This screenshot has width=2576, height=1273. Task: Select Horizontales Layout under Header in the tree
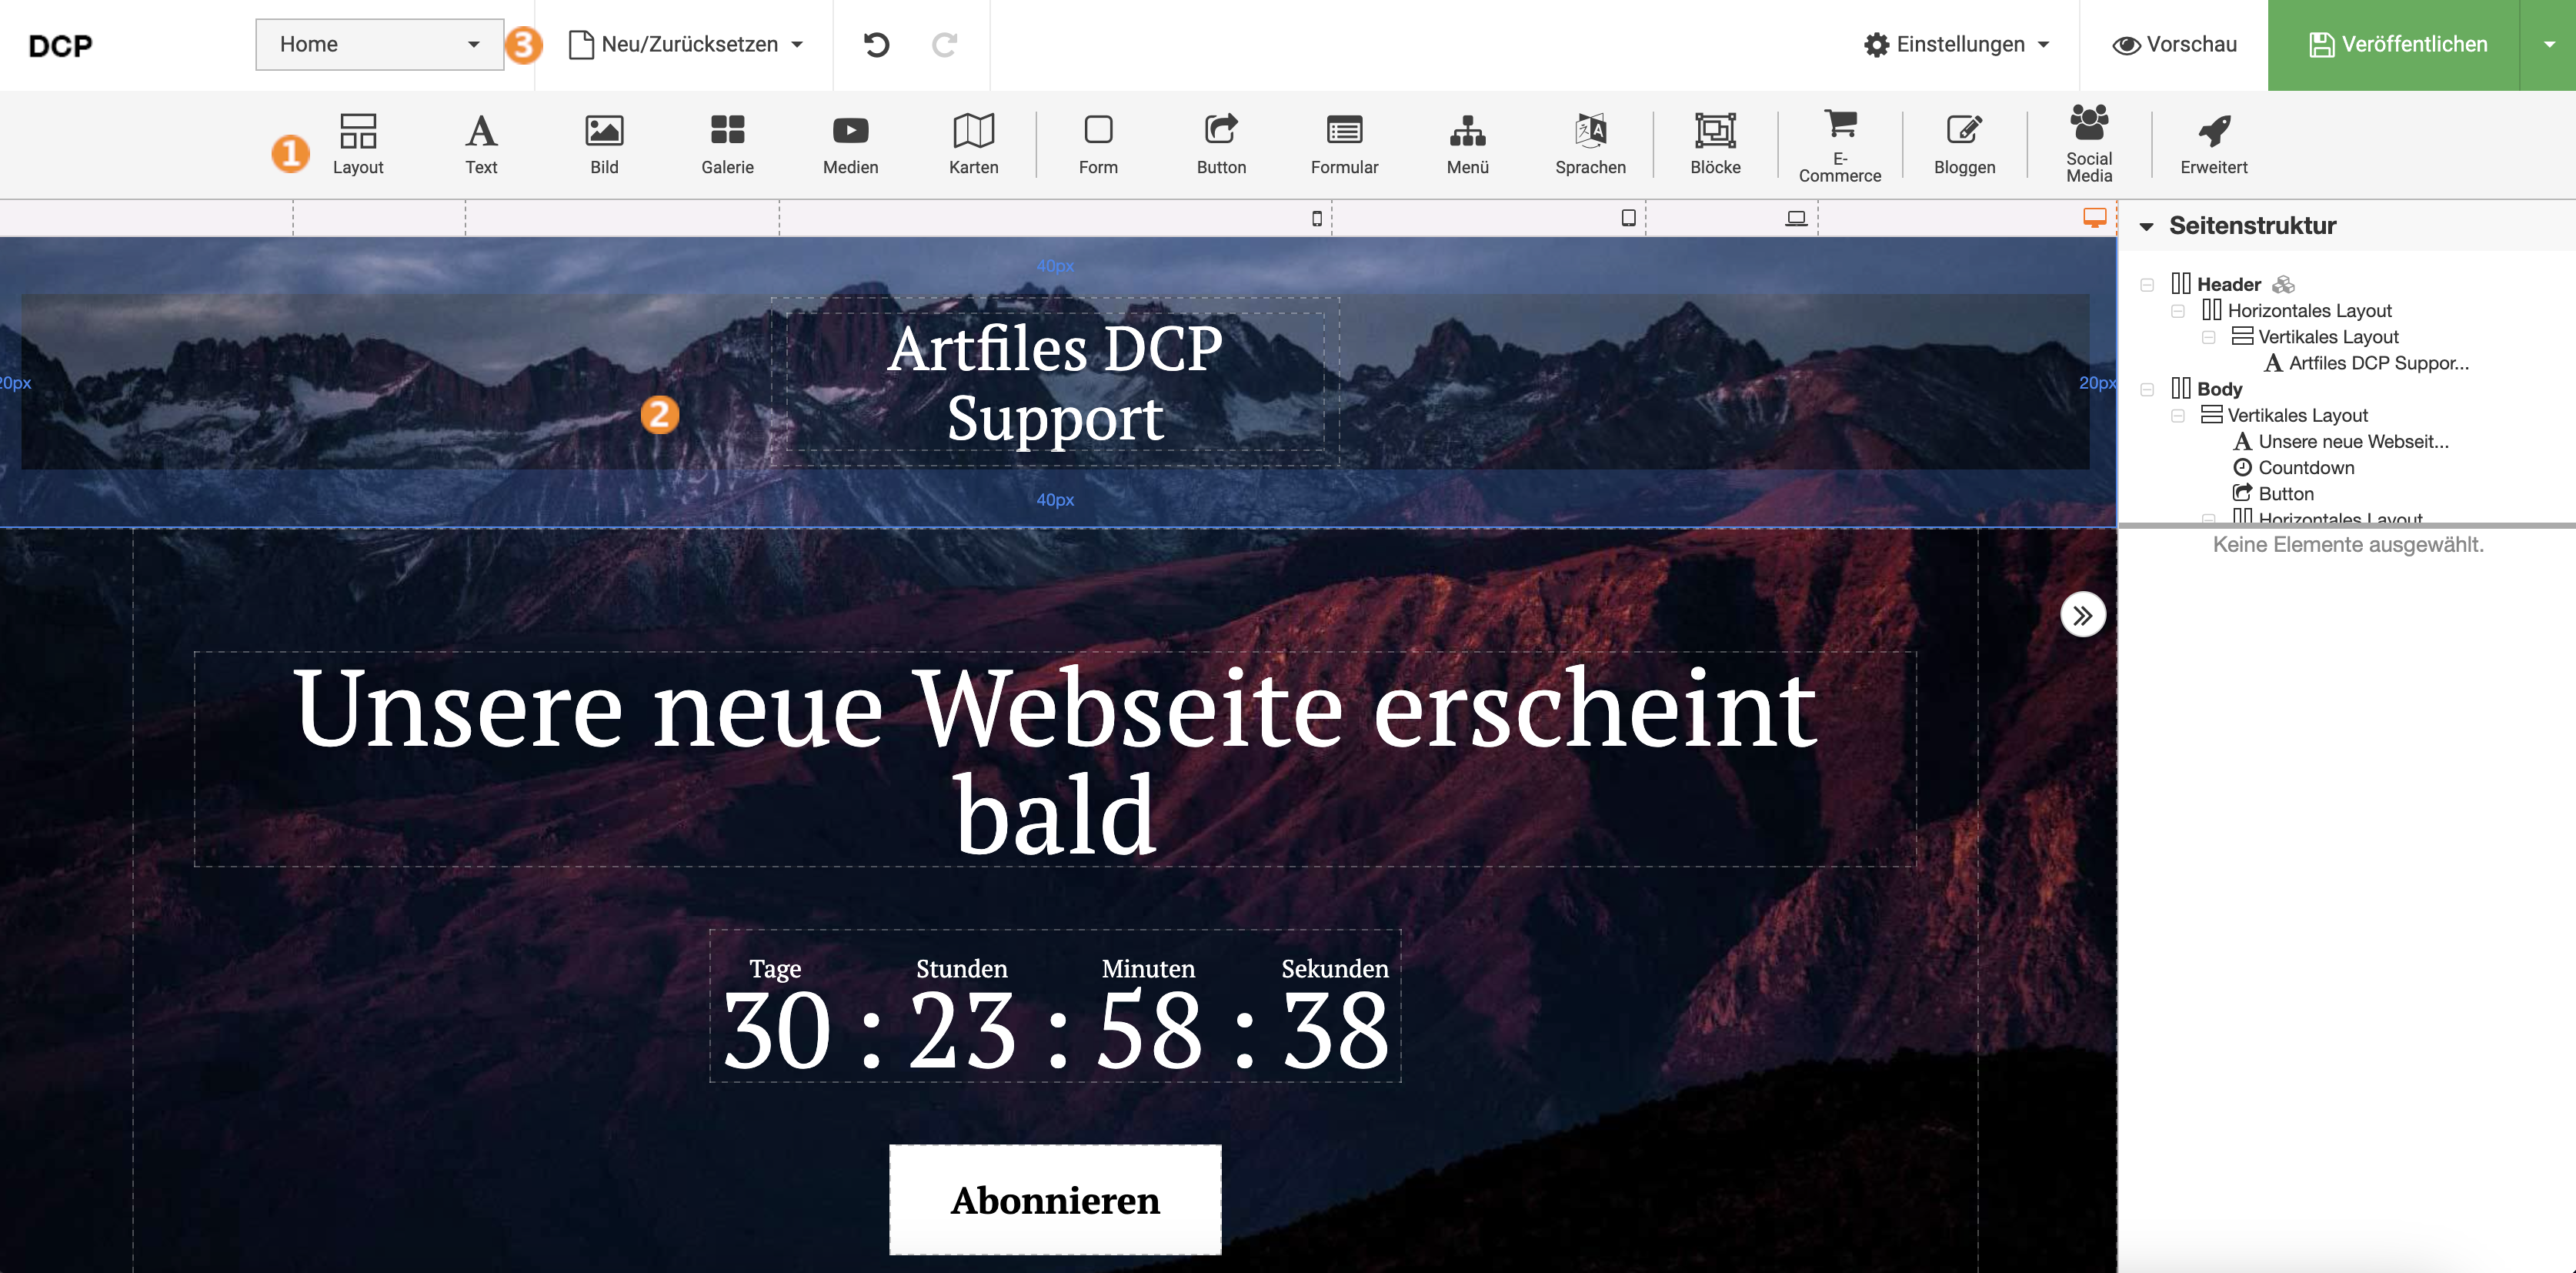pyautogui.click(x=2309, y=311)
